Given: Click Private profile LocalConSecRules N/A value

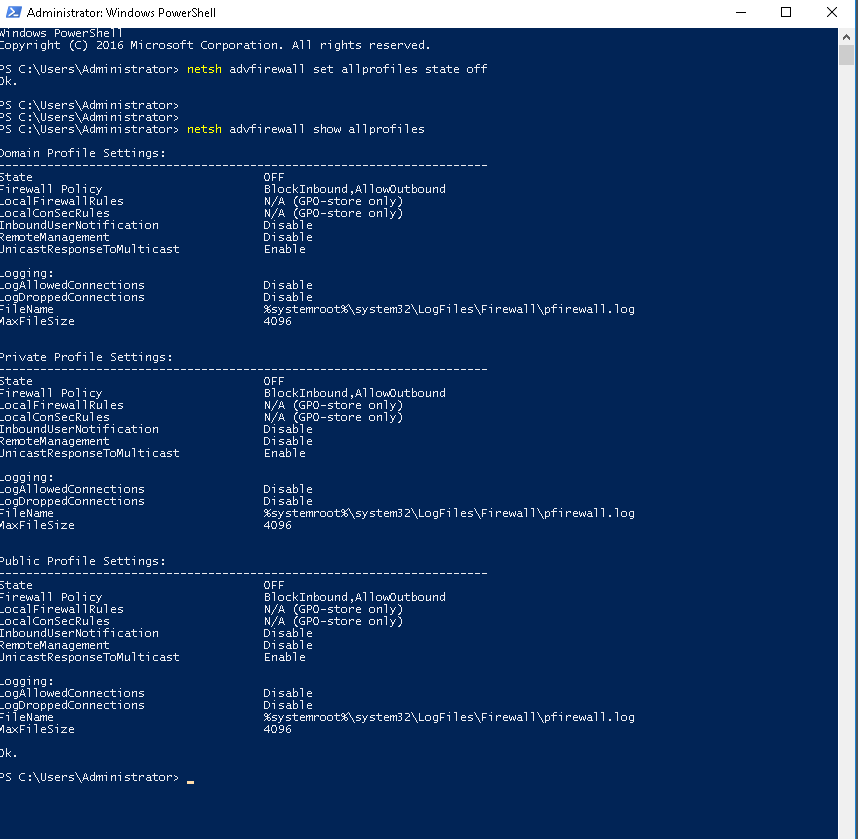Looking at the screenshot, I should pos(333,418).
